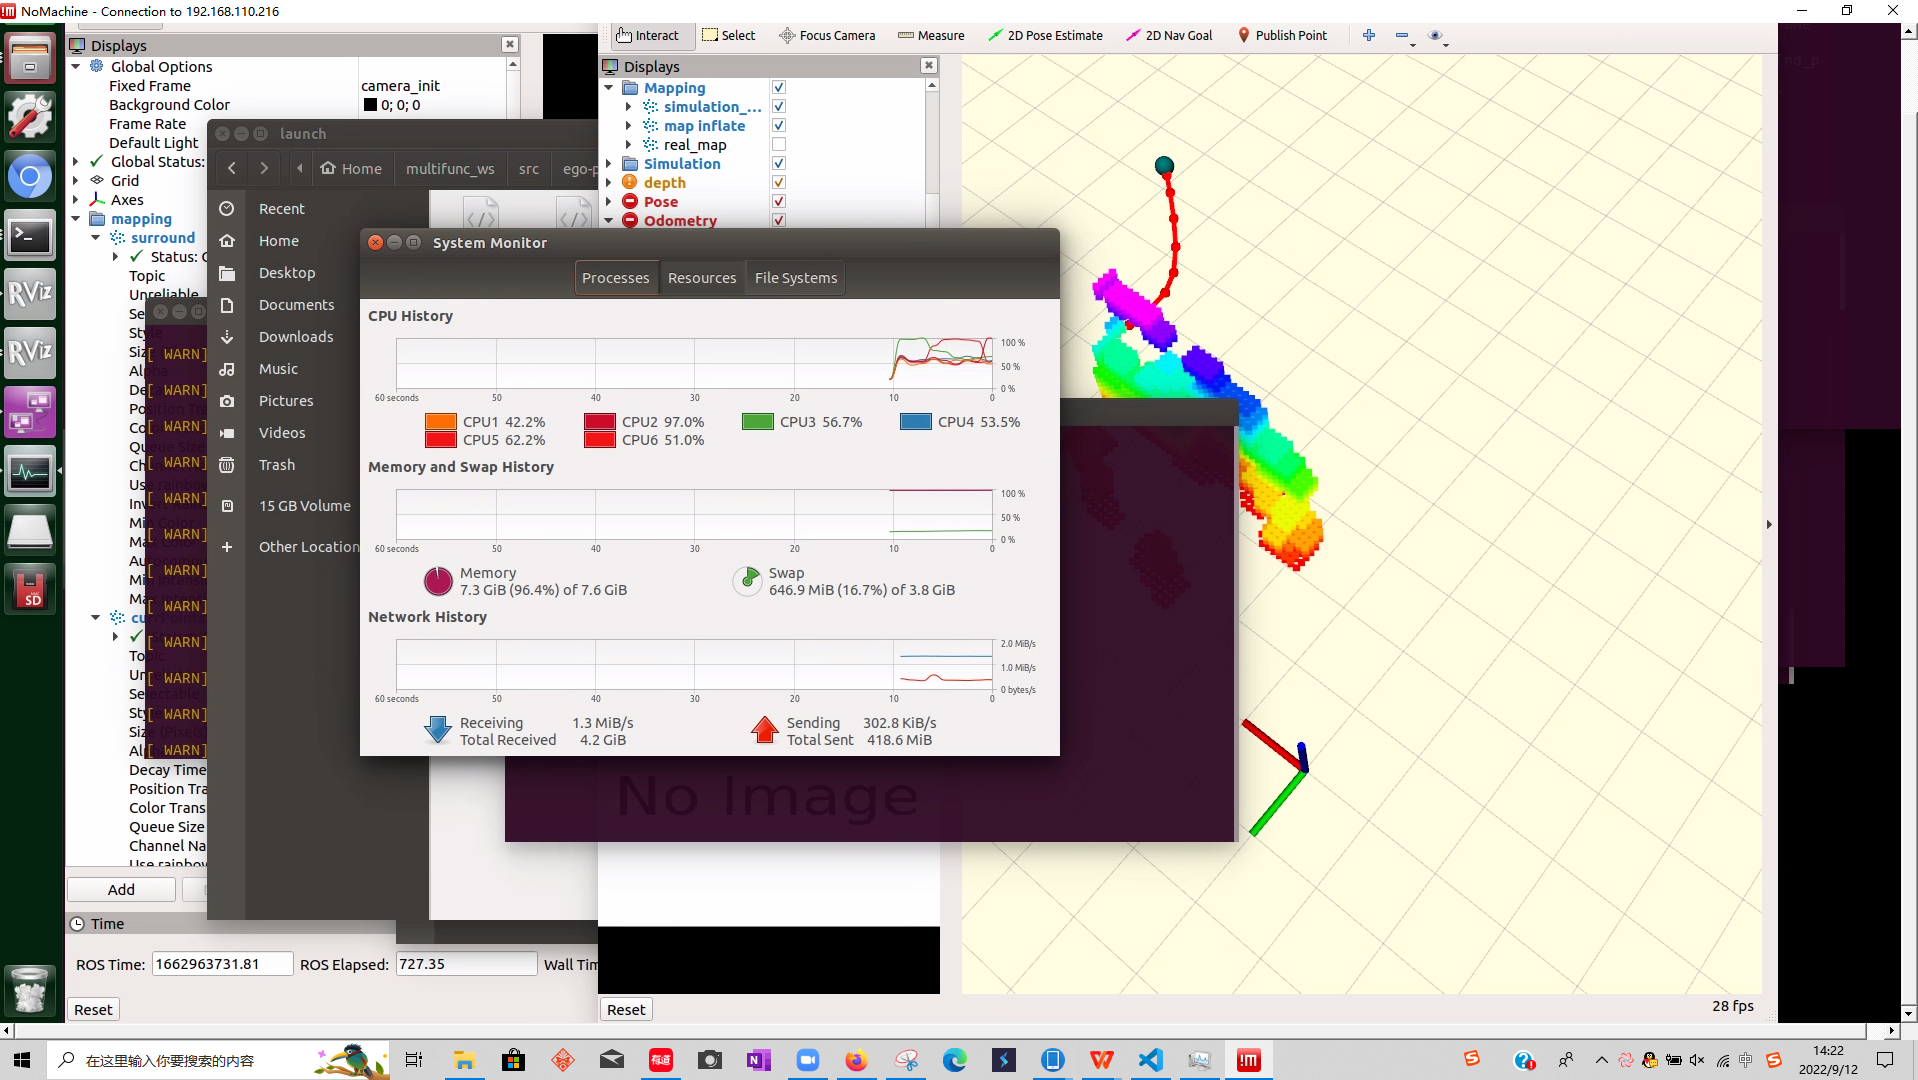Expand the Global Status tree item

(76, 161)
